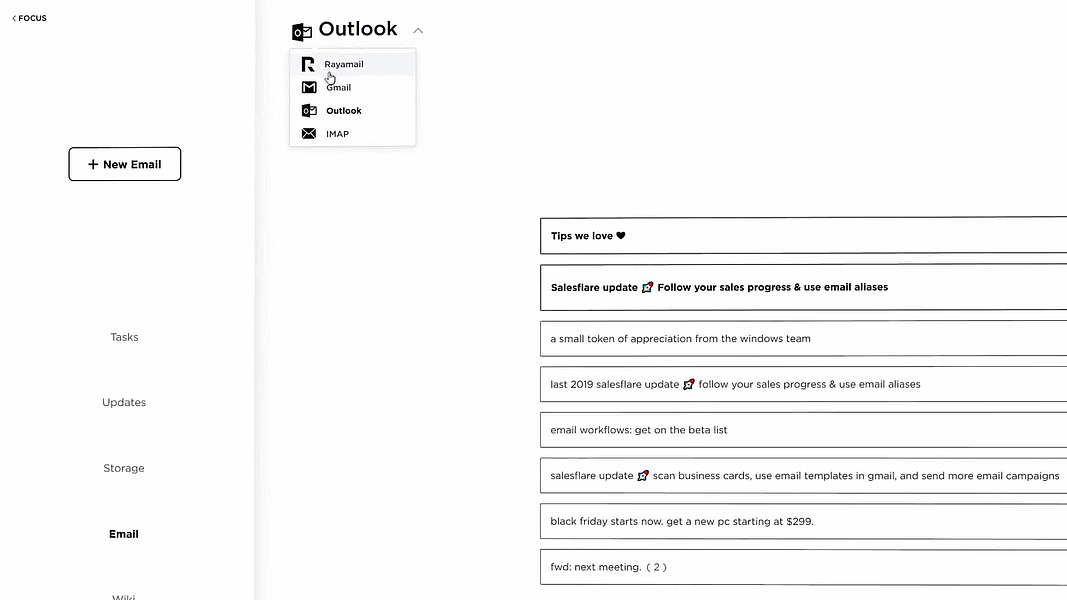Screen dimensions: 1067x600
Task: Click the New Email button
Action: pos(125,164)
